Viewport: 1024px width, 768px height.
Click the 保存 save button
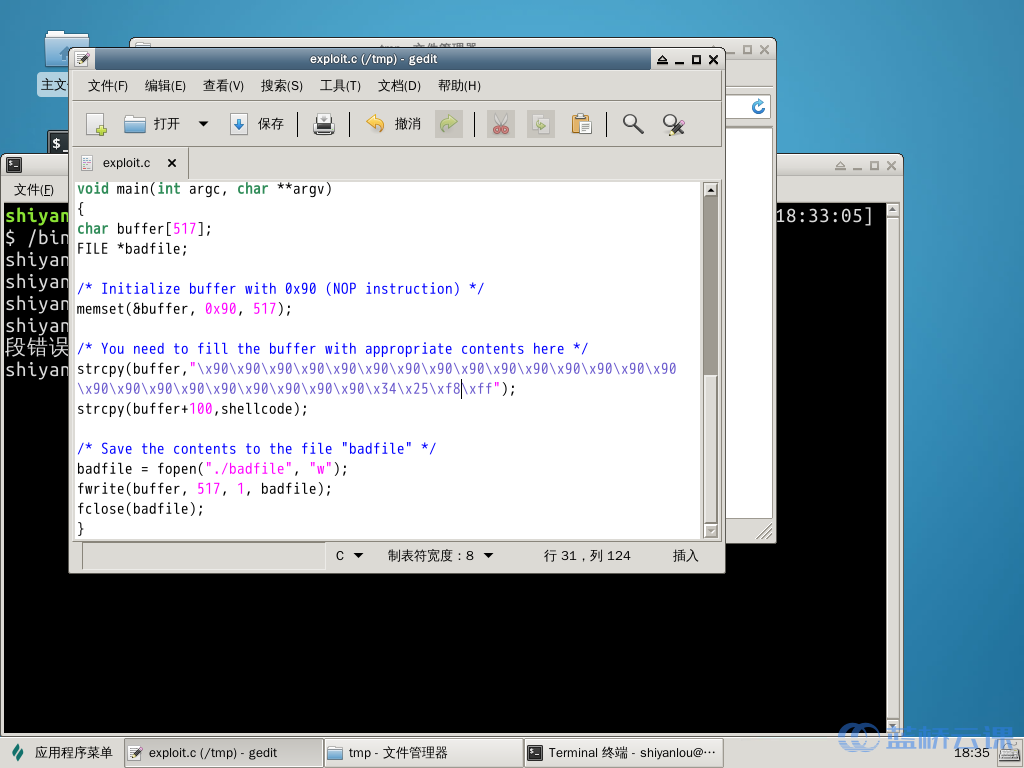coord(257,124)
